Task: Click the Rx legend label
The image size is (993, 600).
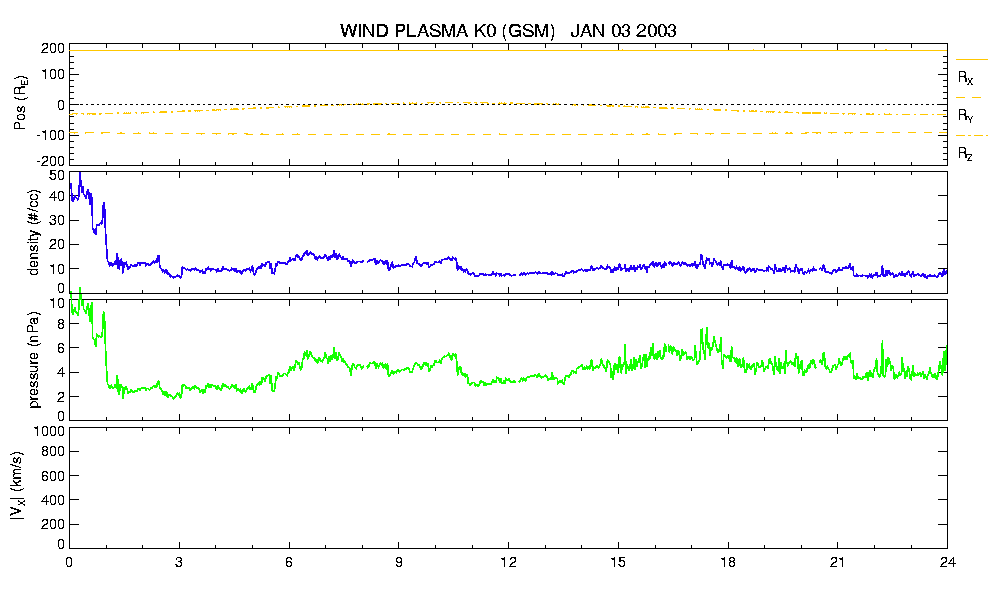Action: (965, 78)
